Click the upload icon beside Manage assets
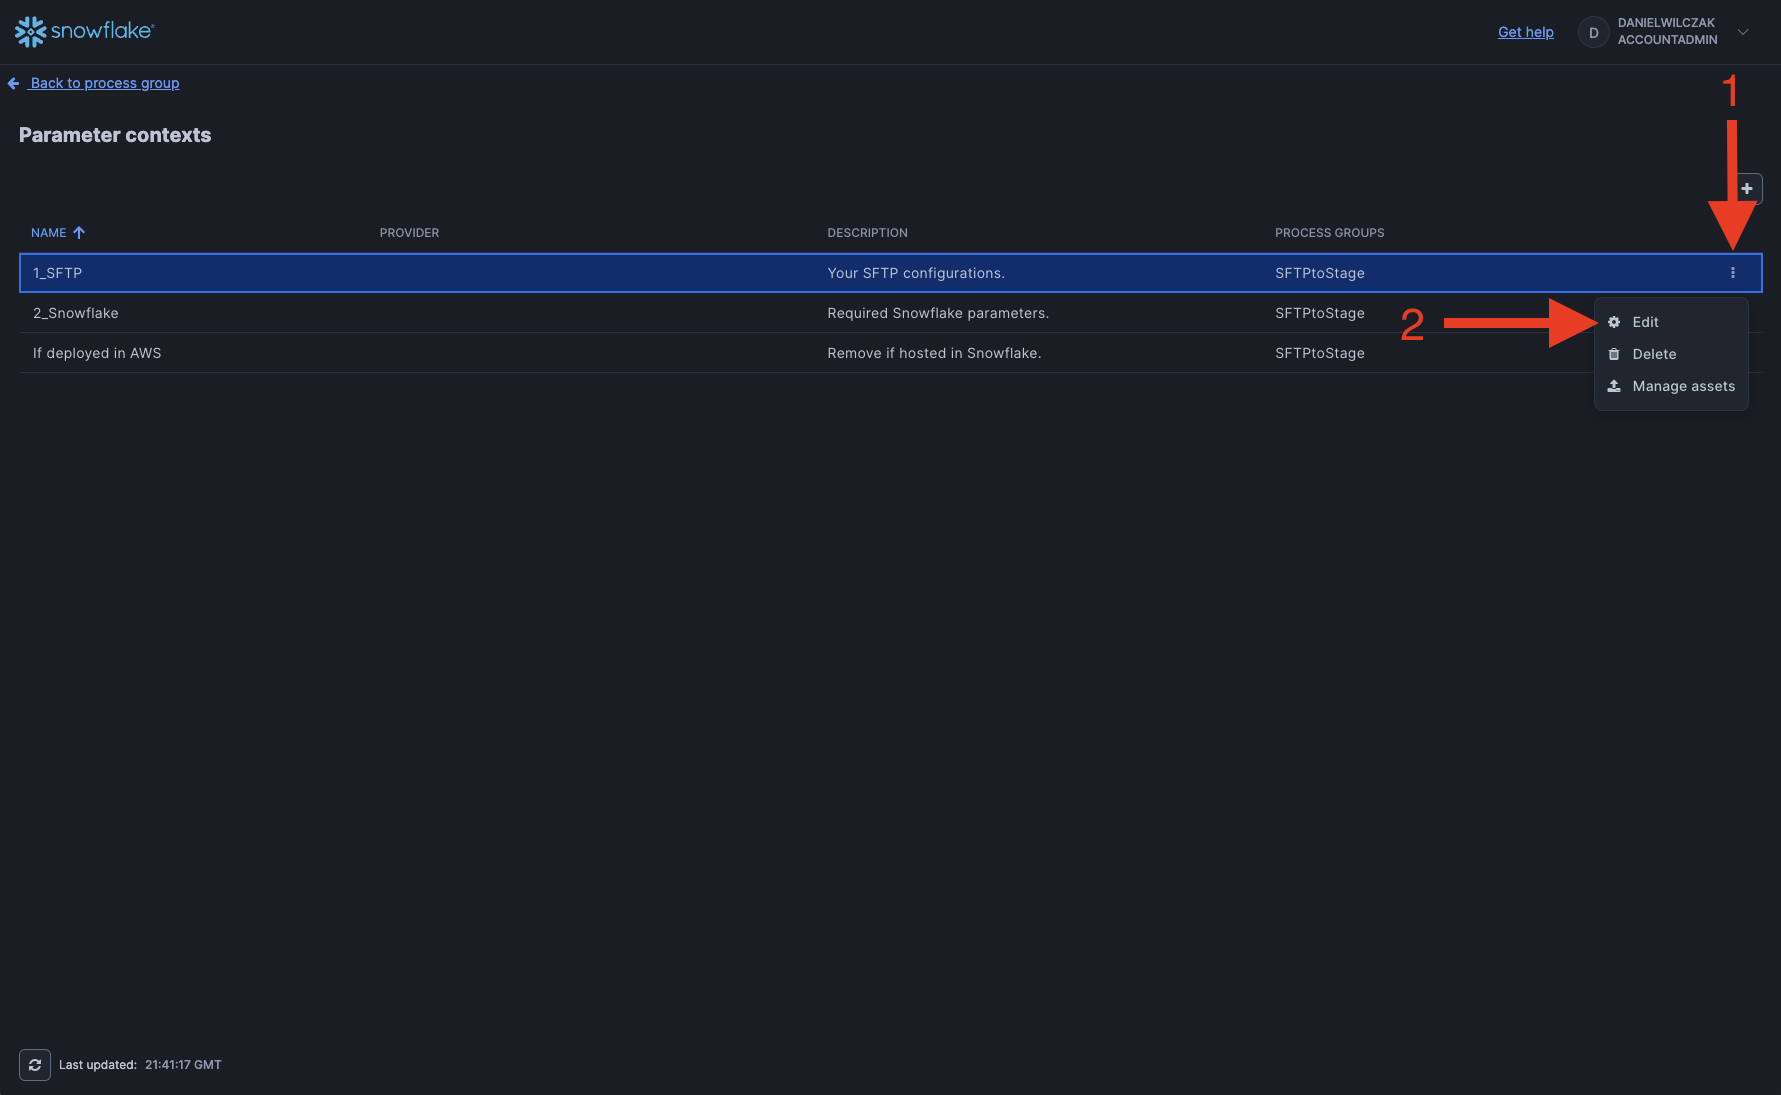 click(x=1614, y=386)
